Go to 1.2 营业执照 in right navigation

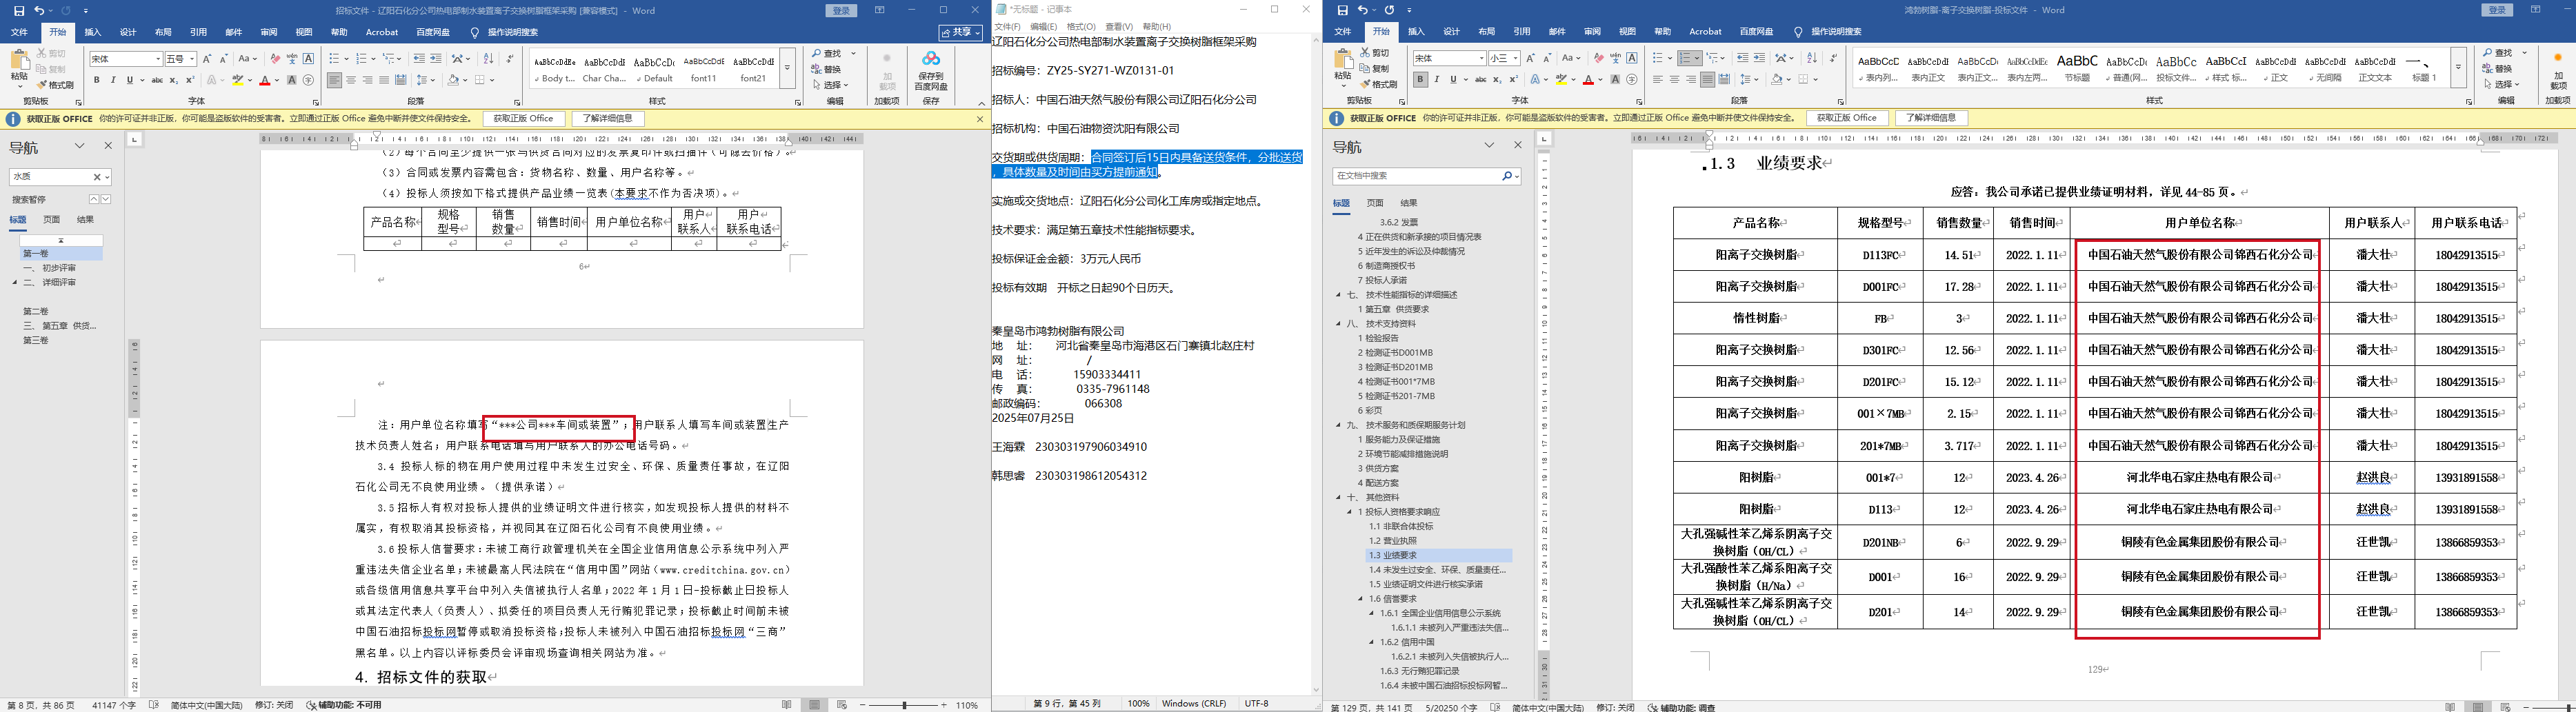click(x=1393, y=541)
